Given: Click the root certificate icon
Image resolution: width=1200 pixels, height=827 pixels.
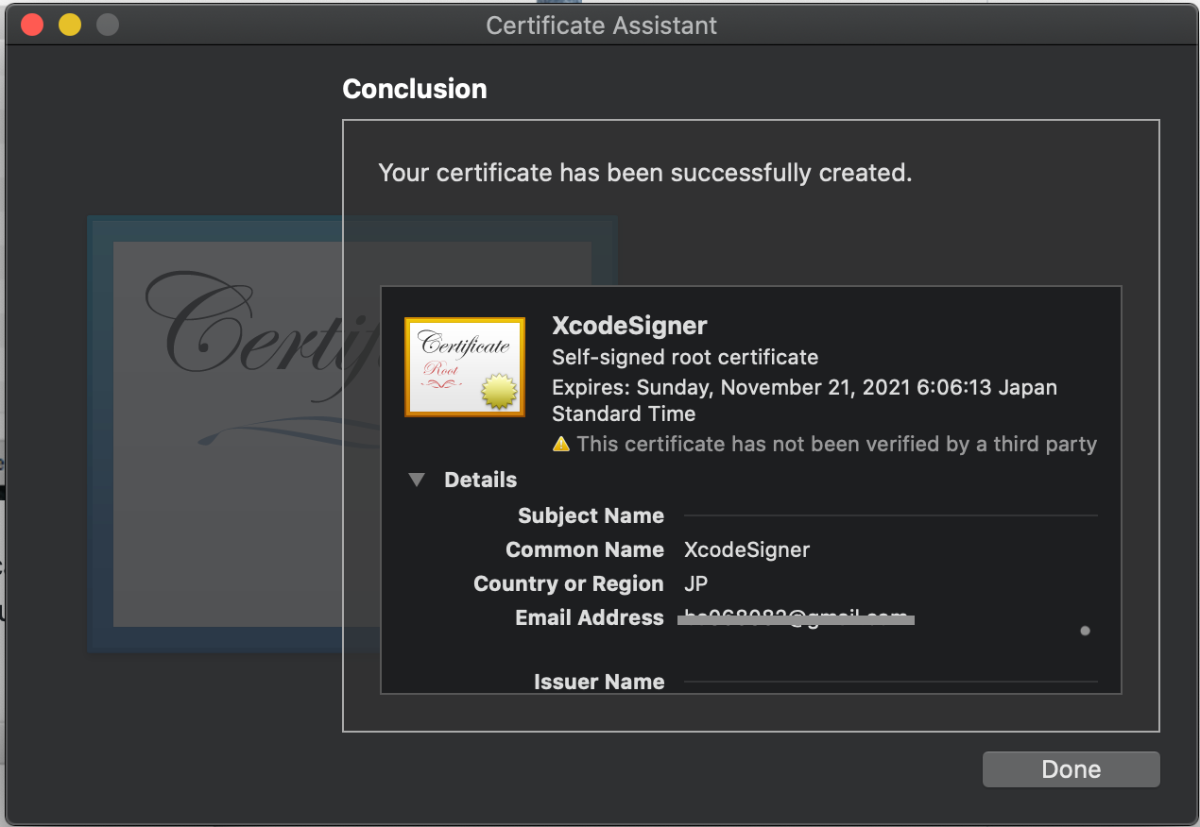Looking at the screenshot, I should click(464, 367).
